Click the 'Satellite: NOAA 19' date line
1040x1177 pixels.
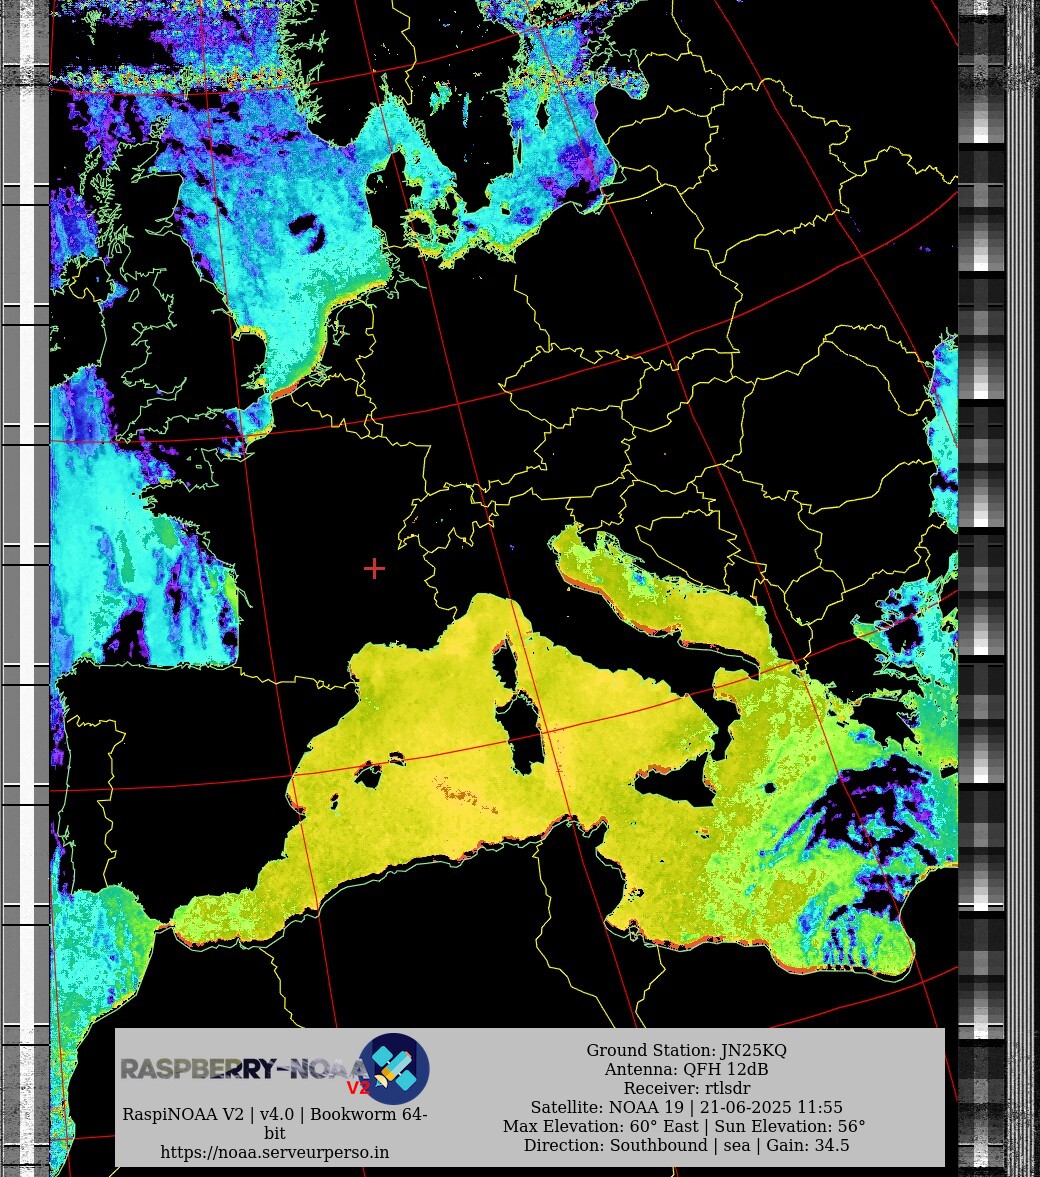[686, 1107]
